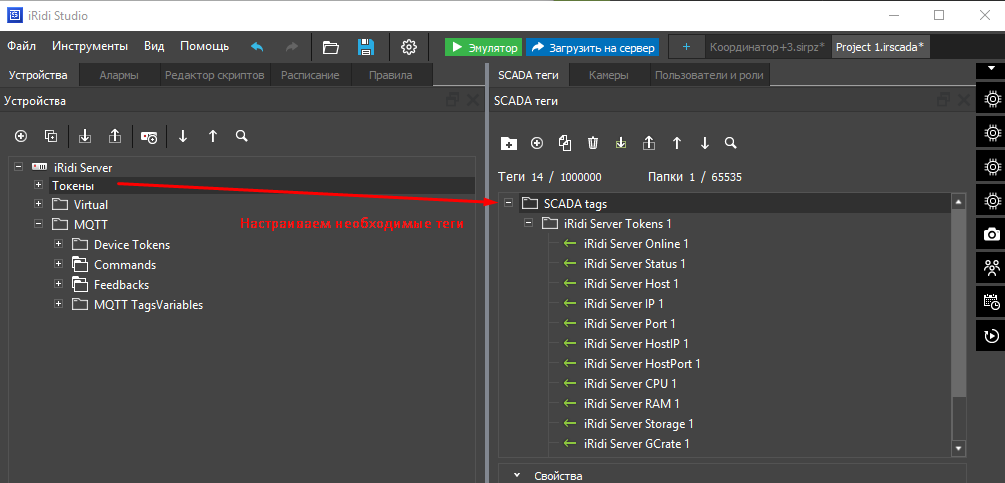Click add new folder icon in SCADA tags

(x=508, y=143)
